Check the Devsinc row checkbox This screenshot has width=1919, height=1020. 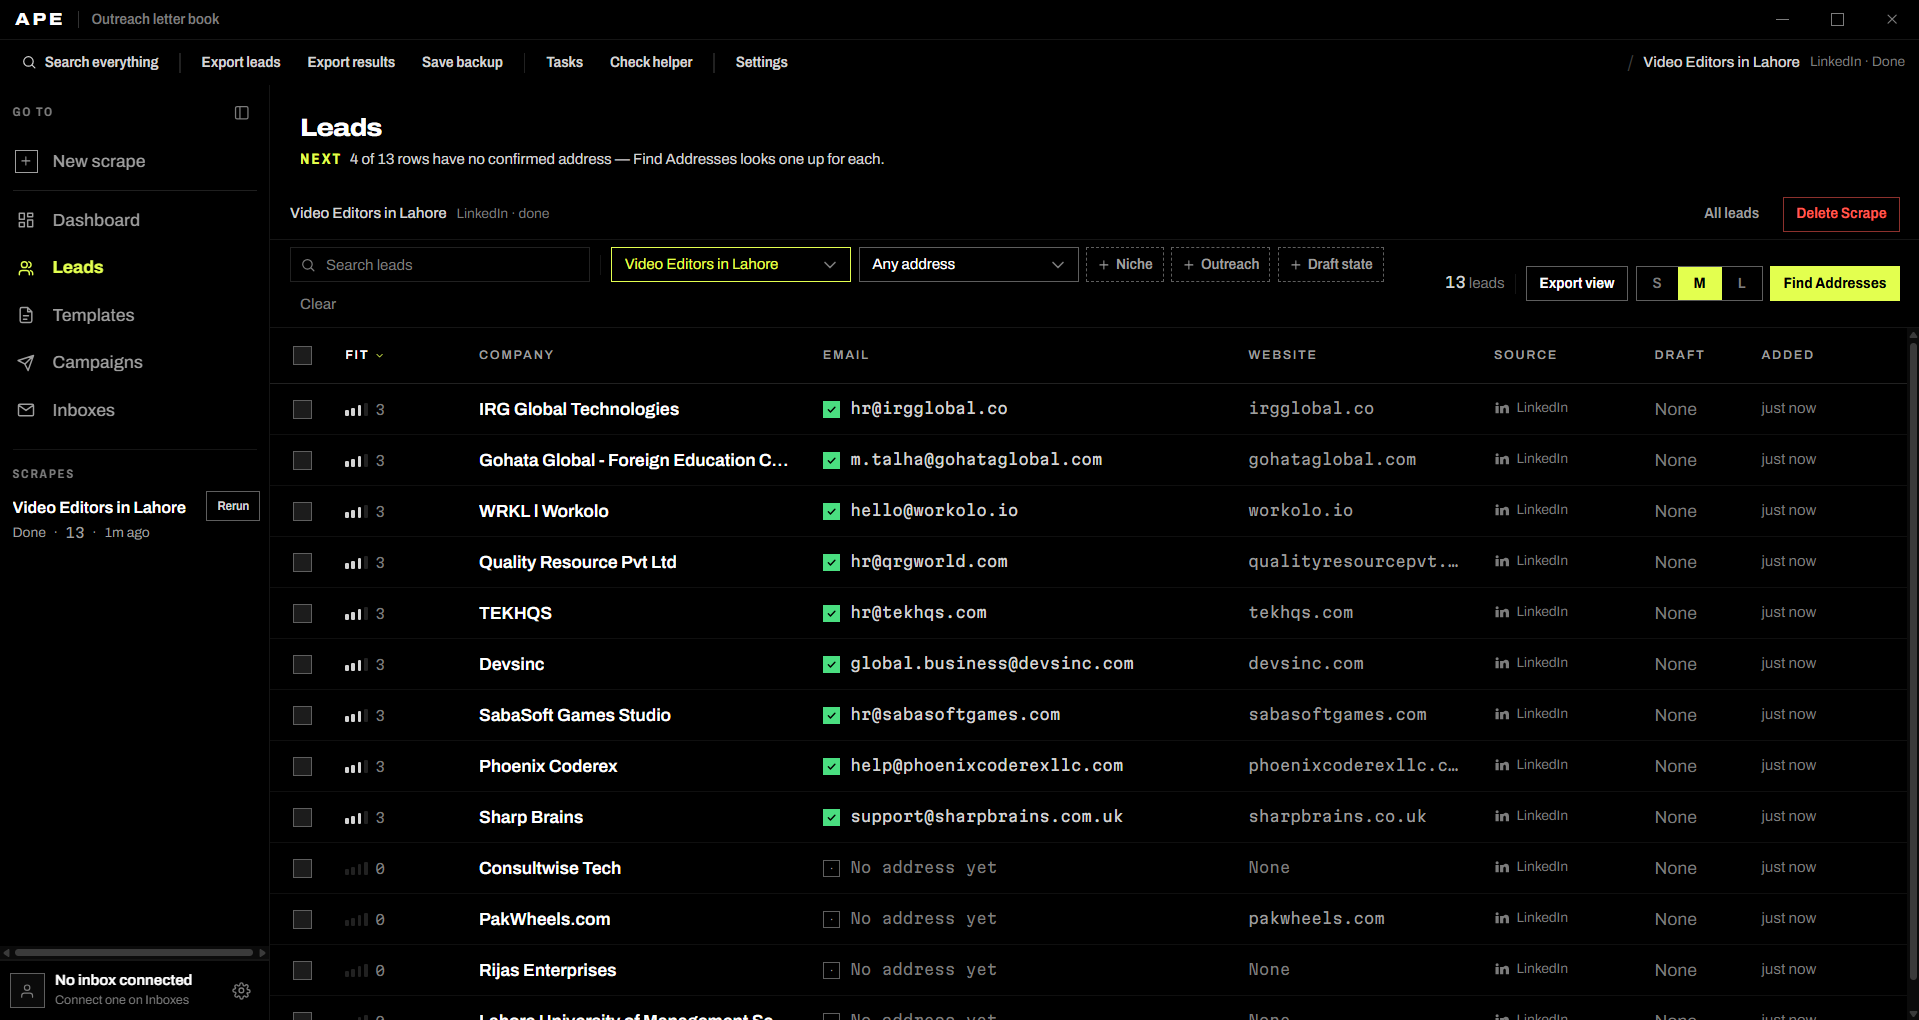(x=302, y=665)
